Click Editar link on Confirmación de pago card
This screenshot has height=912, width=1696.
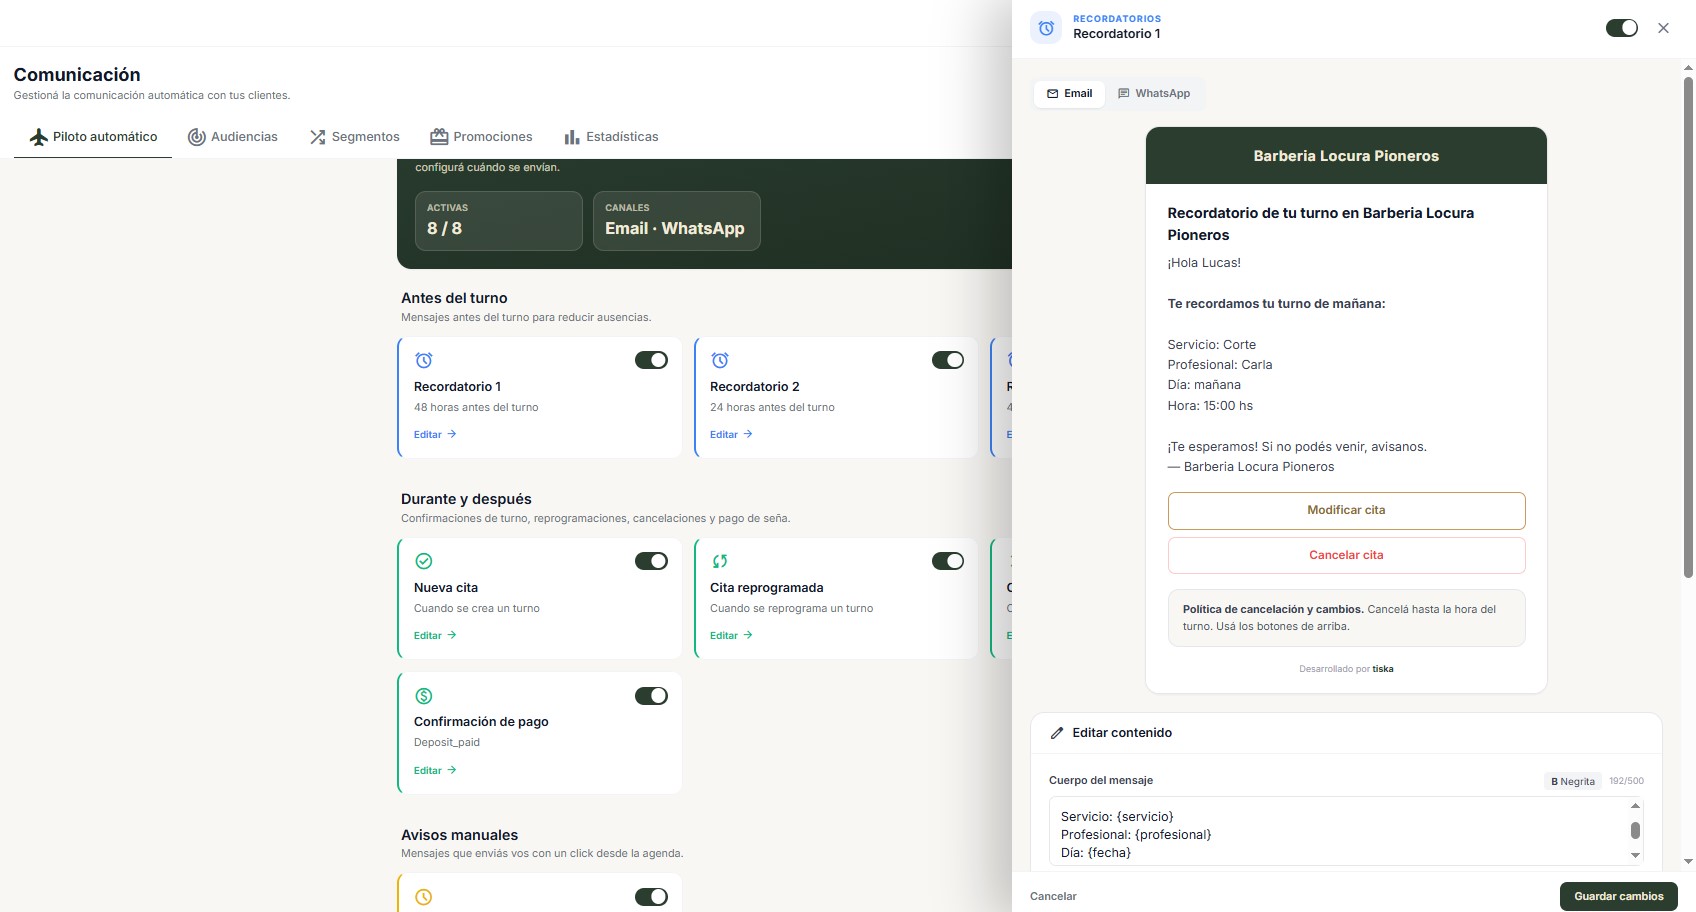point(435,771)
